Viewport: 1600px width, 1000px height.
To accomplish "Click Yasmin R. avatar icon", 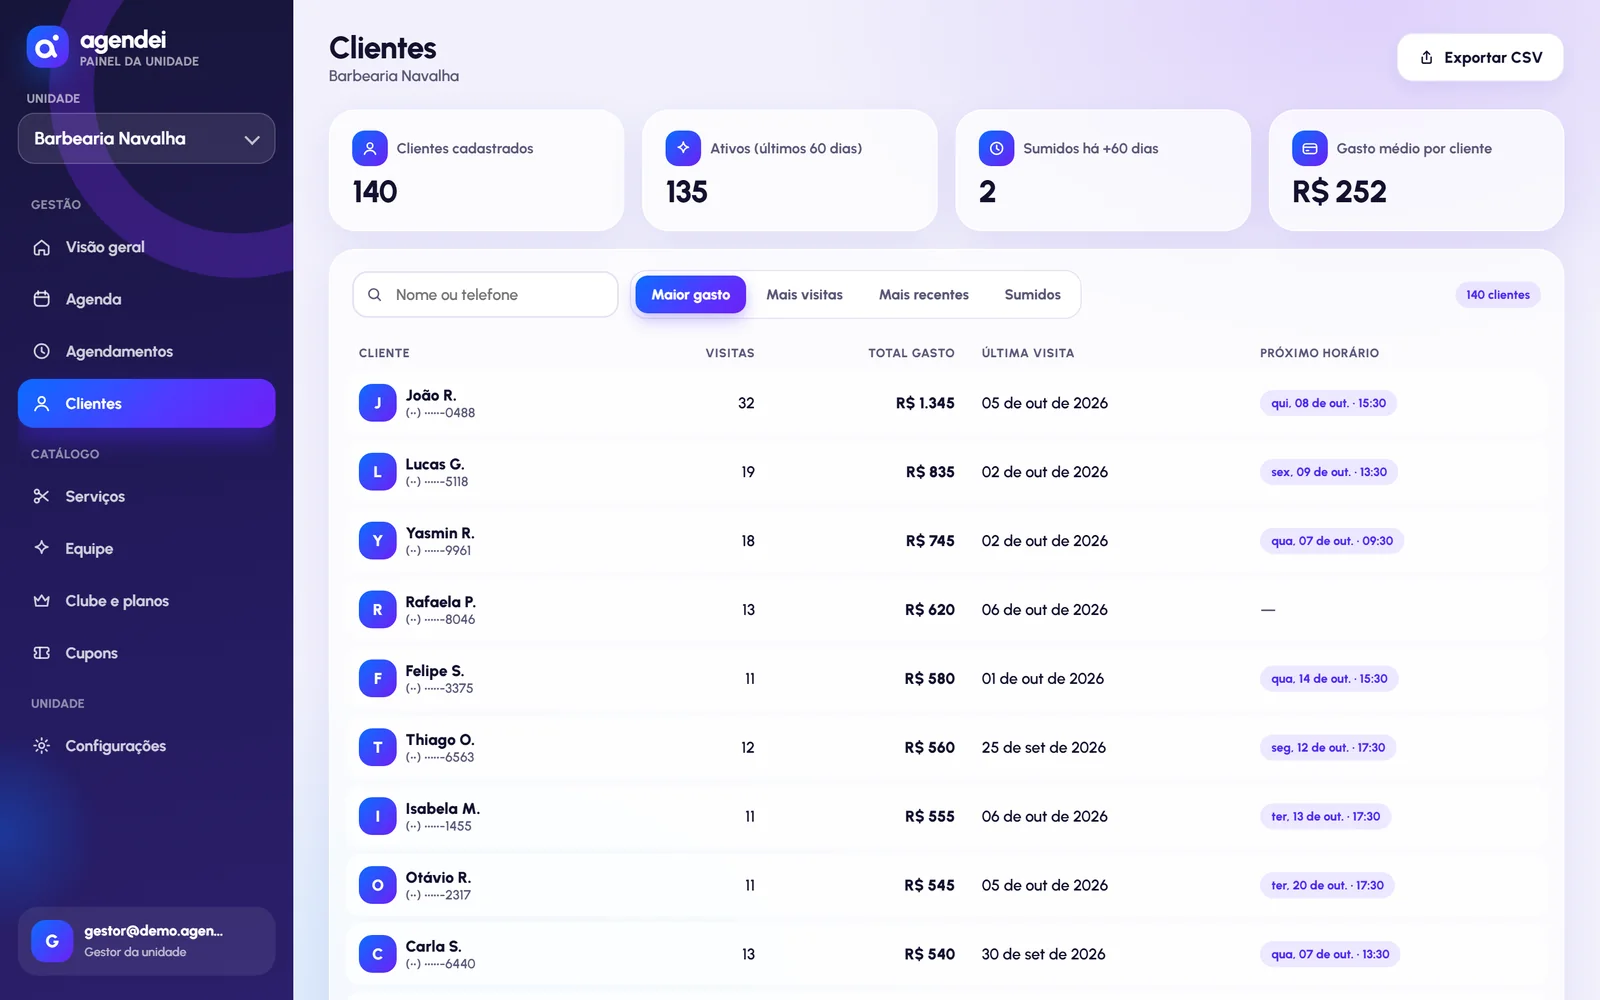I will (x=378, y=541).
